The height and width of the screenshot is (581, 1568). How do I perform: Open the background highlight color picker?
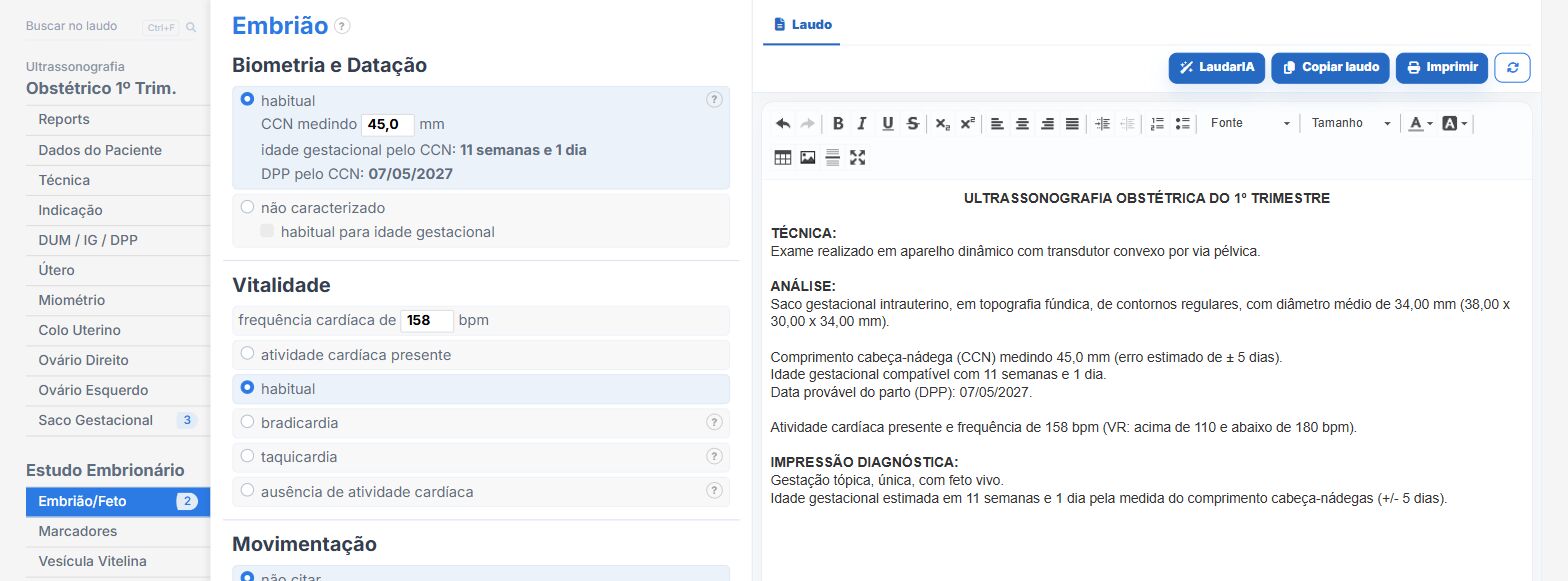[x=1455, y=124]
